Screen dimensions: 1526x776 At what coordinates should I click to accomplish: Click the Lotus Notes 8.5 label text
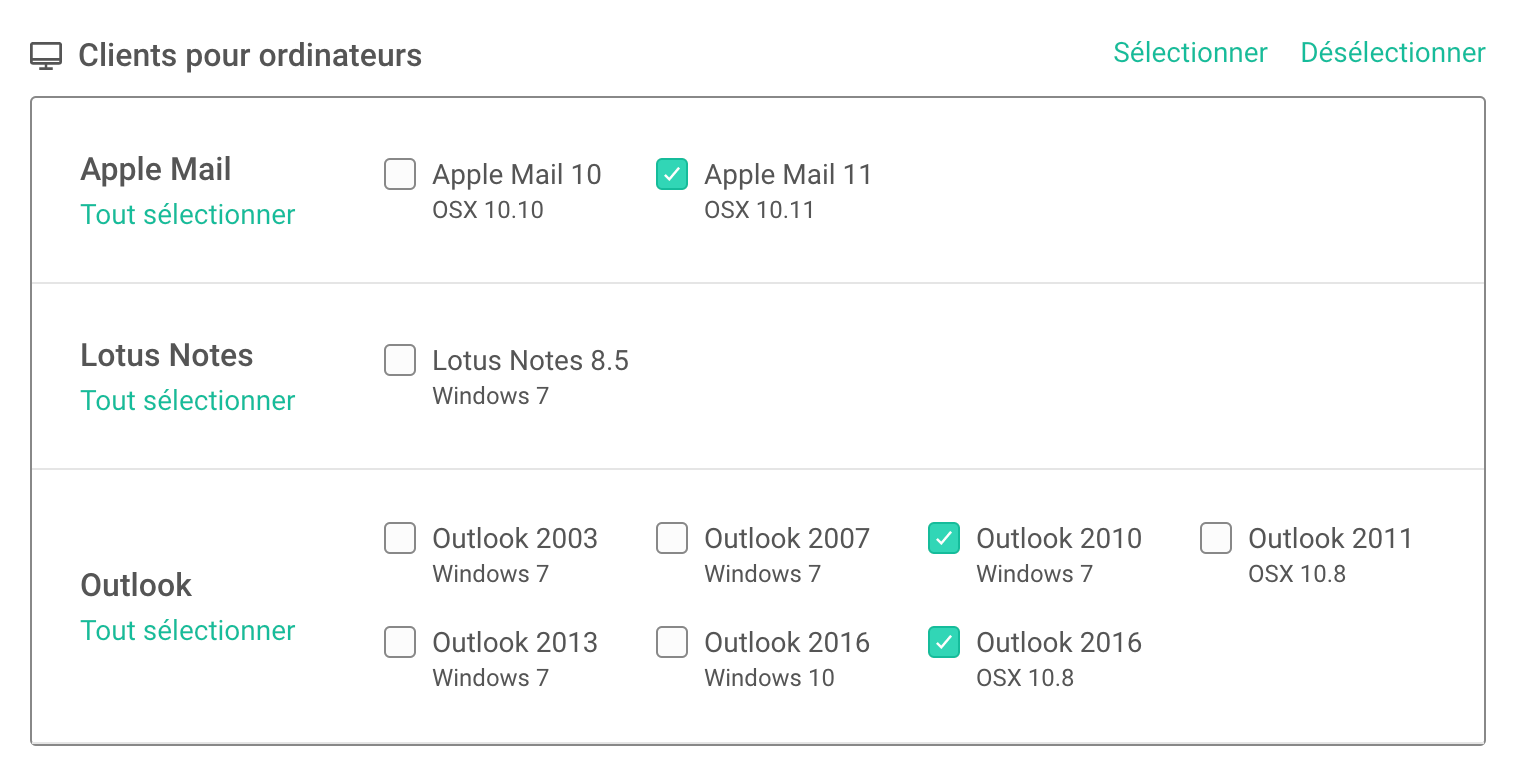click(531, 361)
